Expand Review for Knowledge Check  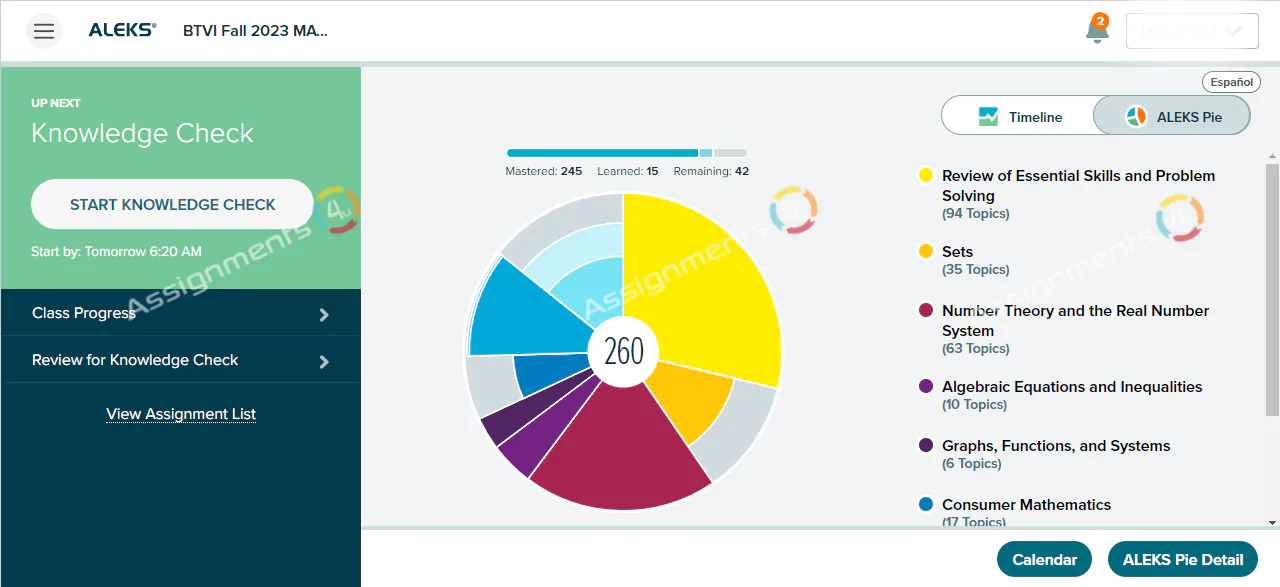180,360
